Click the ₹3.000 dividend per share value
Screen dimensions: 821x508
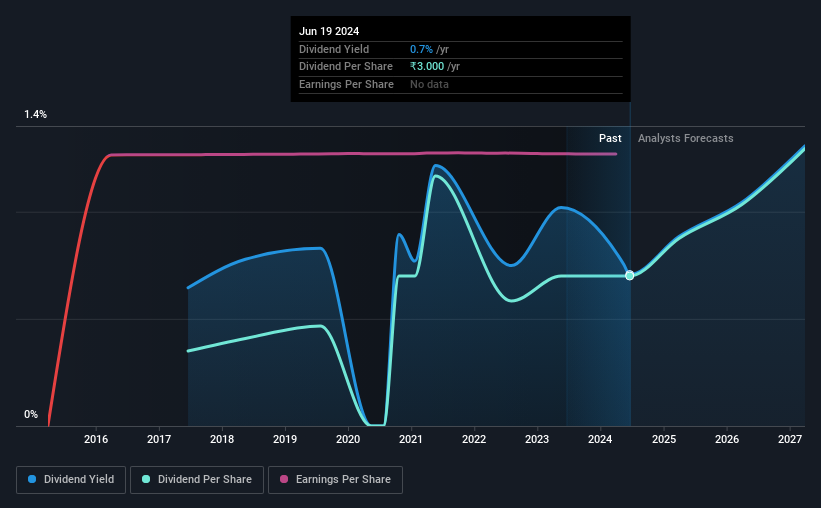[427, 67]
